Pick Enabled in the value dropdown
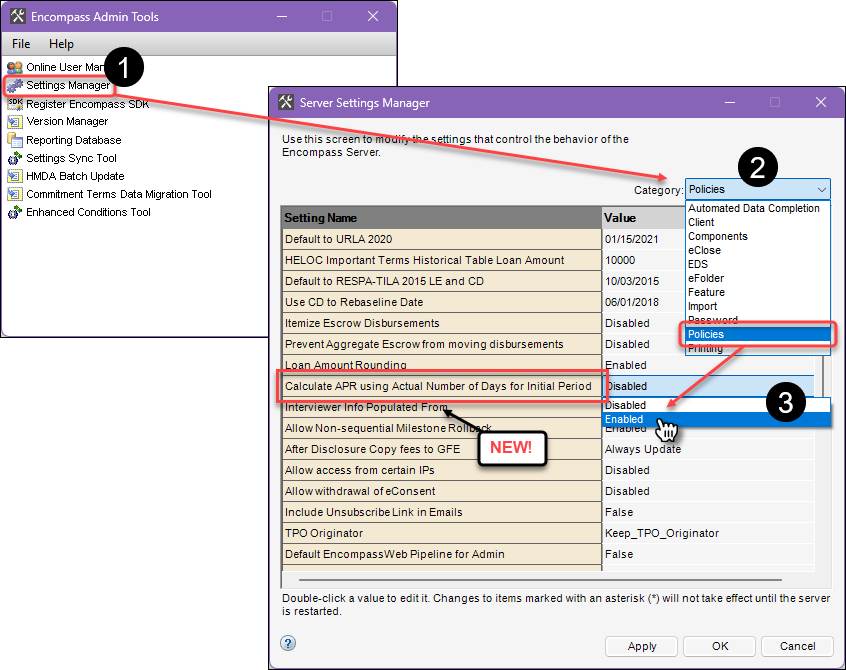The width and height of the screenshot is (846, 670). (717, 420)
